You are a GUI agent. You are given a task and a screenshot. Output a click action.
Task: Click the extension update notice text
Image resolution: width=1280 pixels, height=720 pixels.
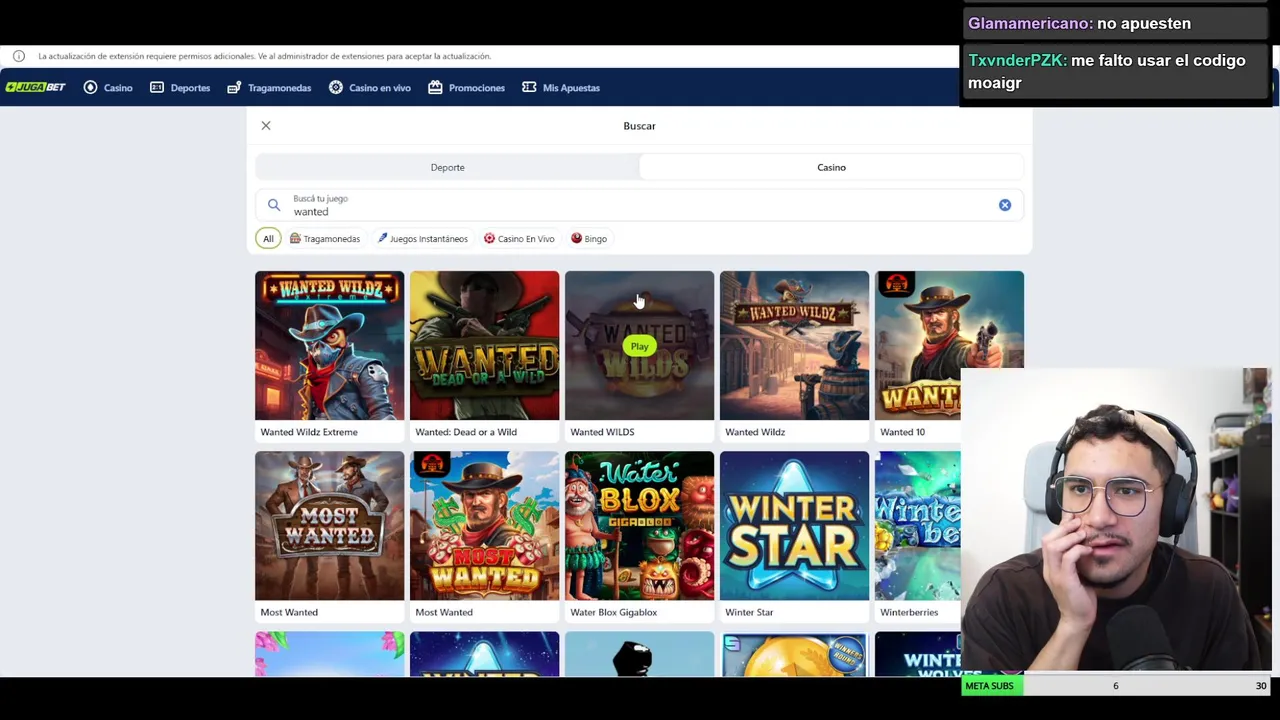(x=264, y=56)
